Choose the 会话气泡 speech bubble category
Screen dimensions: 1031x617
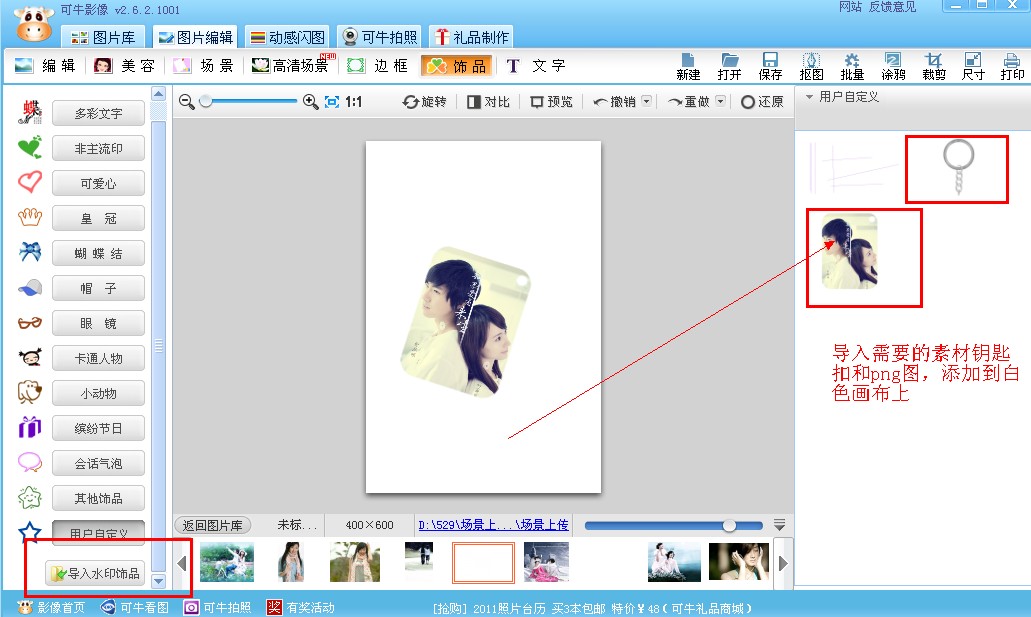(99, 463)
